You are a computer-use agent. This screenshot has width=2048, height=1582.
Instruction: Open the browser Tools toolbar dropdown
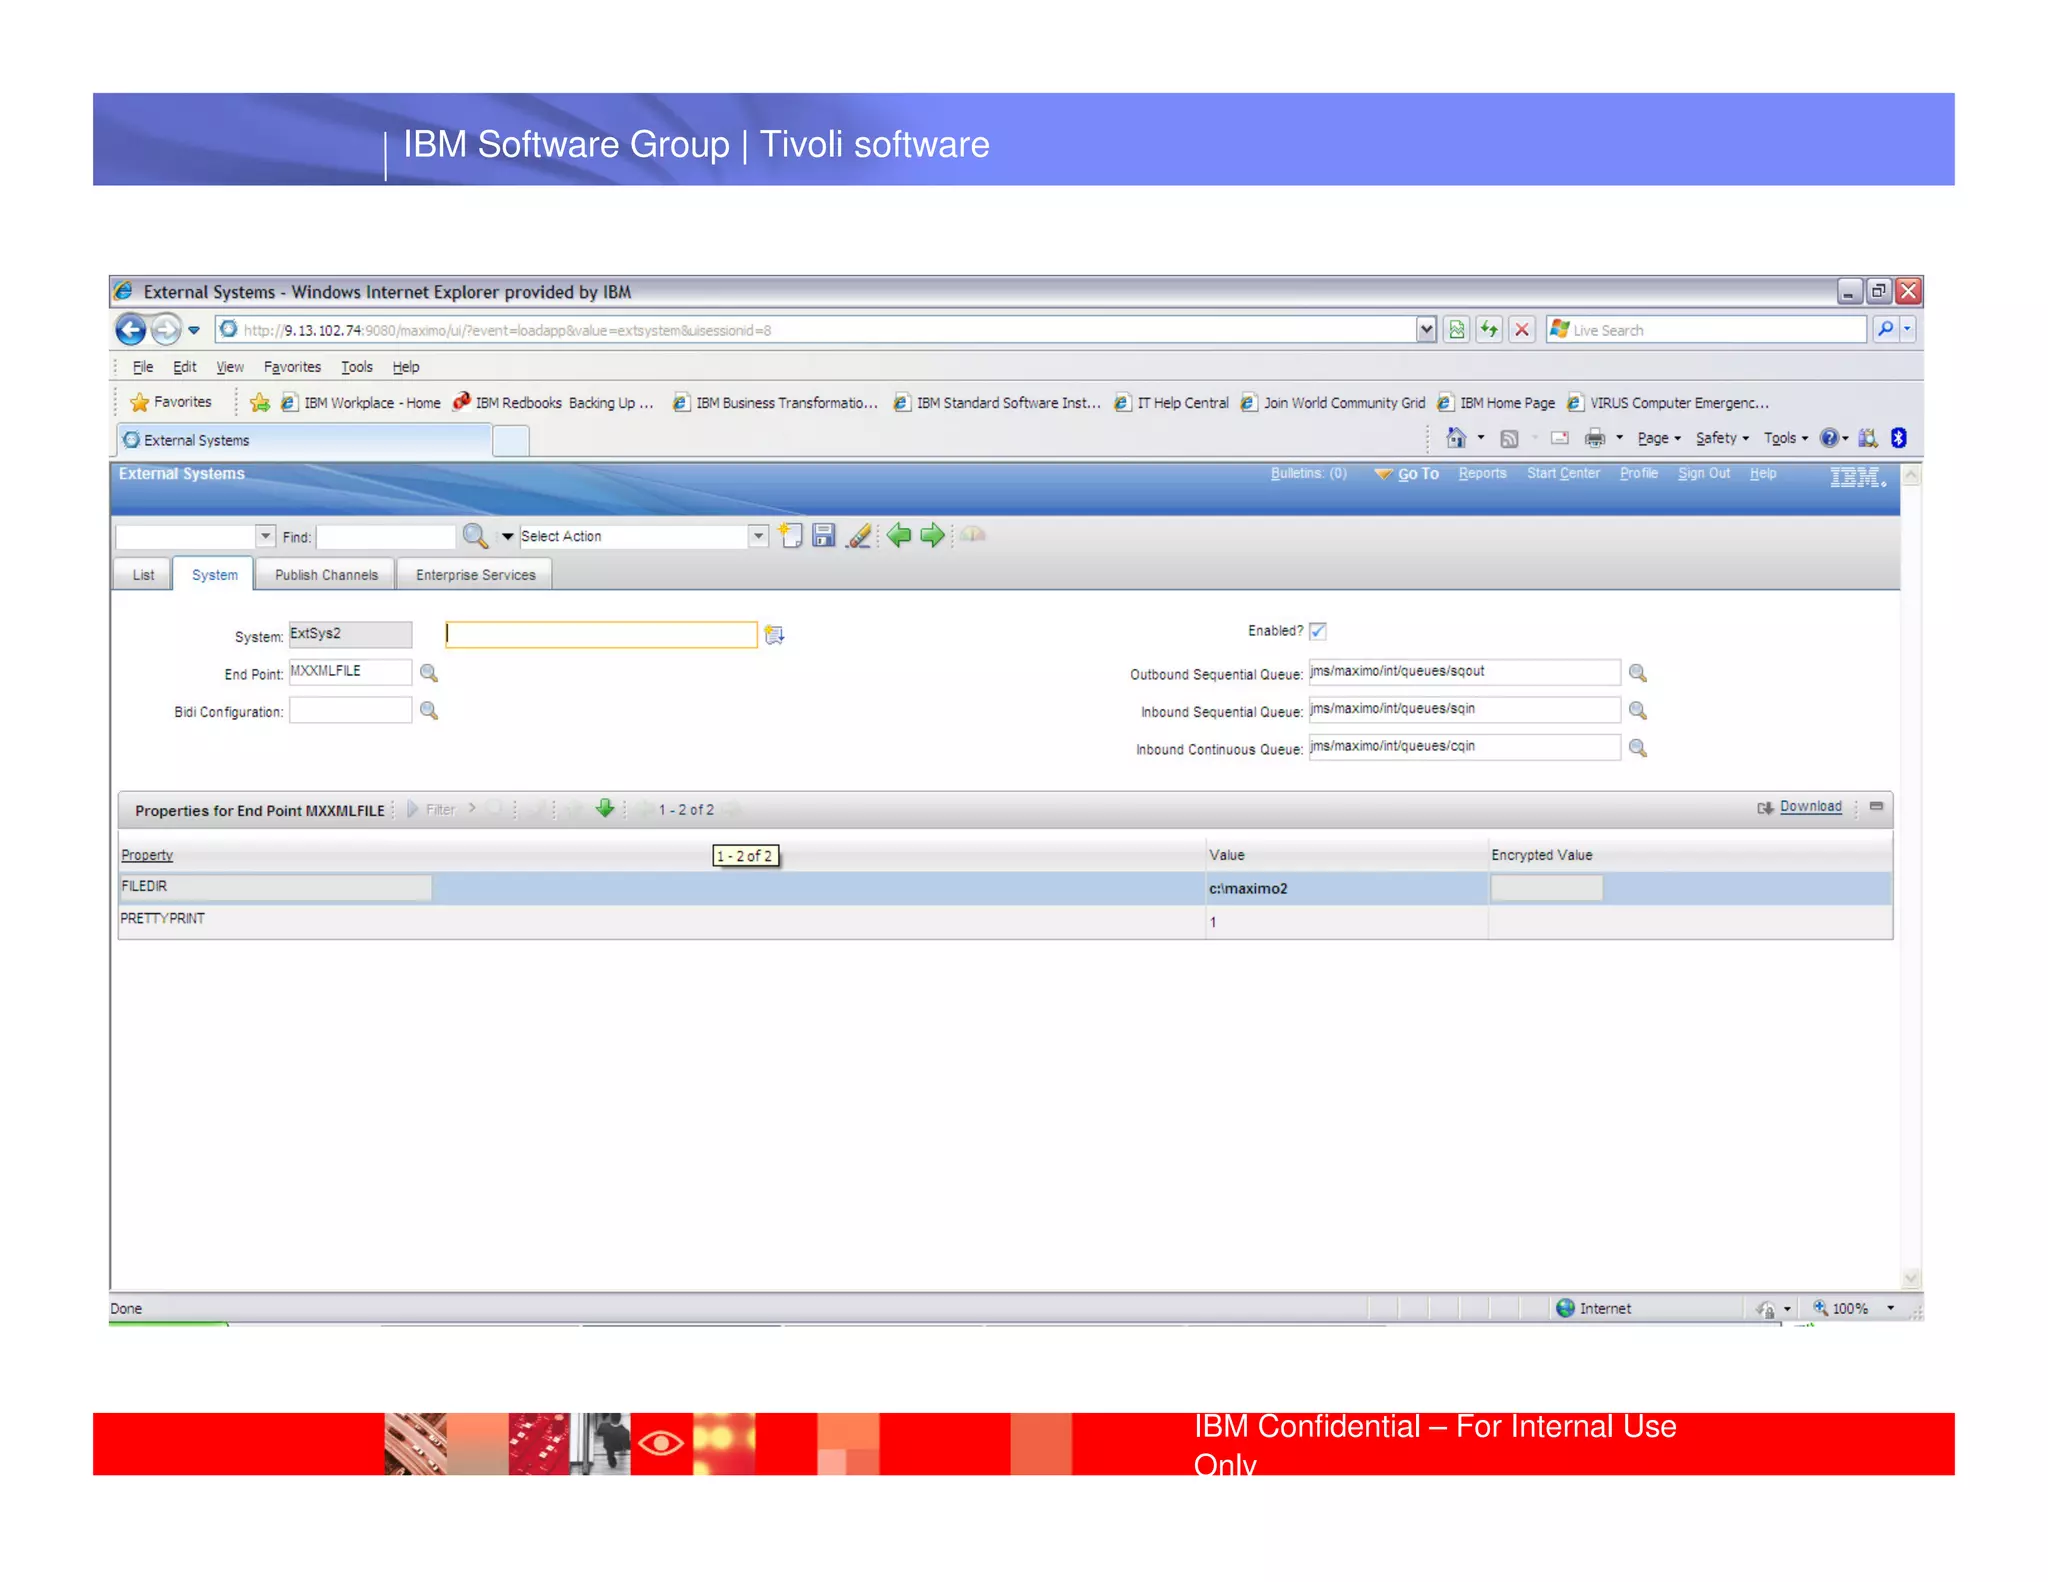click(1786, 438)
